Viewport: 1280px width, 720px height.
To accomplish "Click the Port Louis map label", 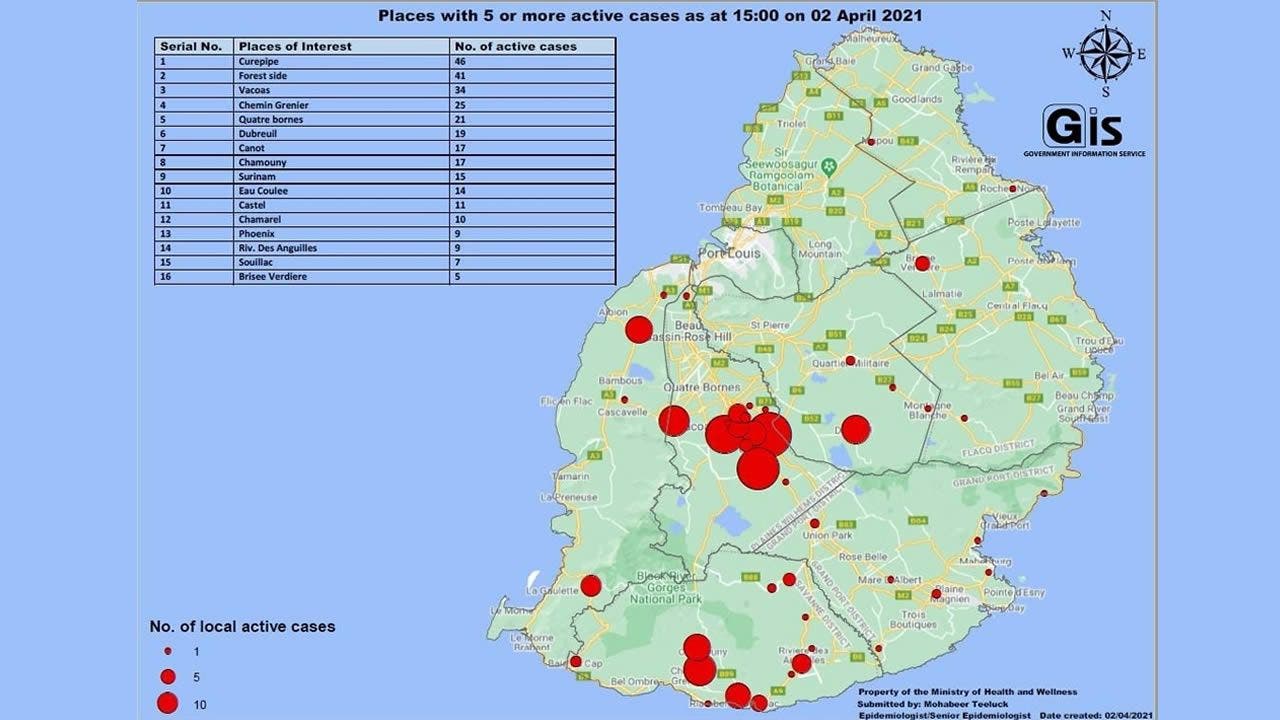I will 729,254.
